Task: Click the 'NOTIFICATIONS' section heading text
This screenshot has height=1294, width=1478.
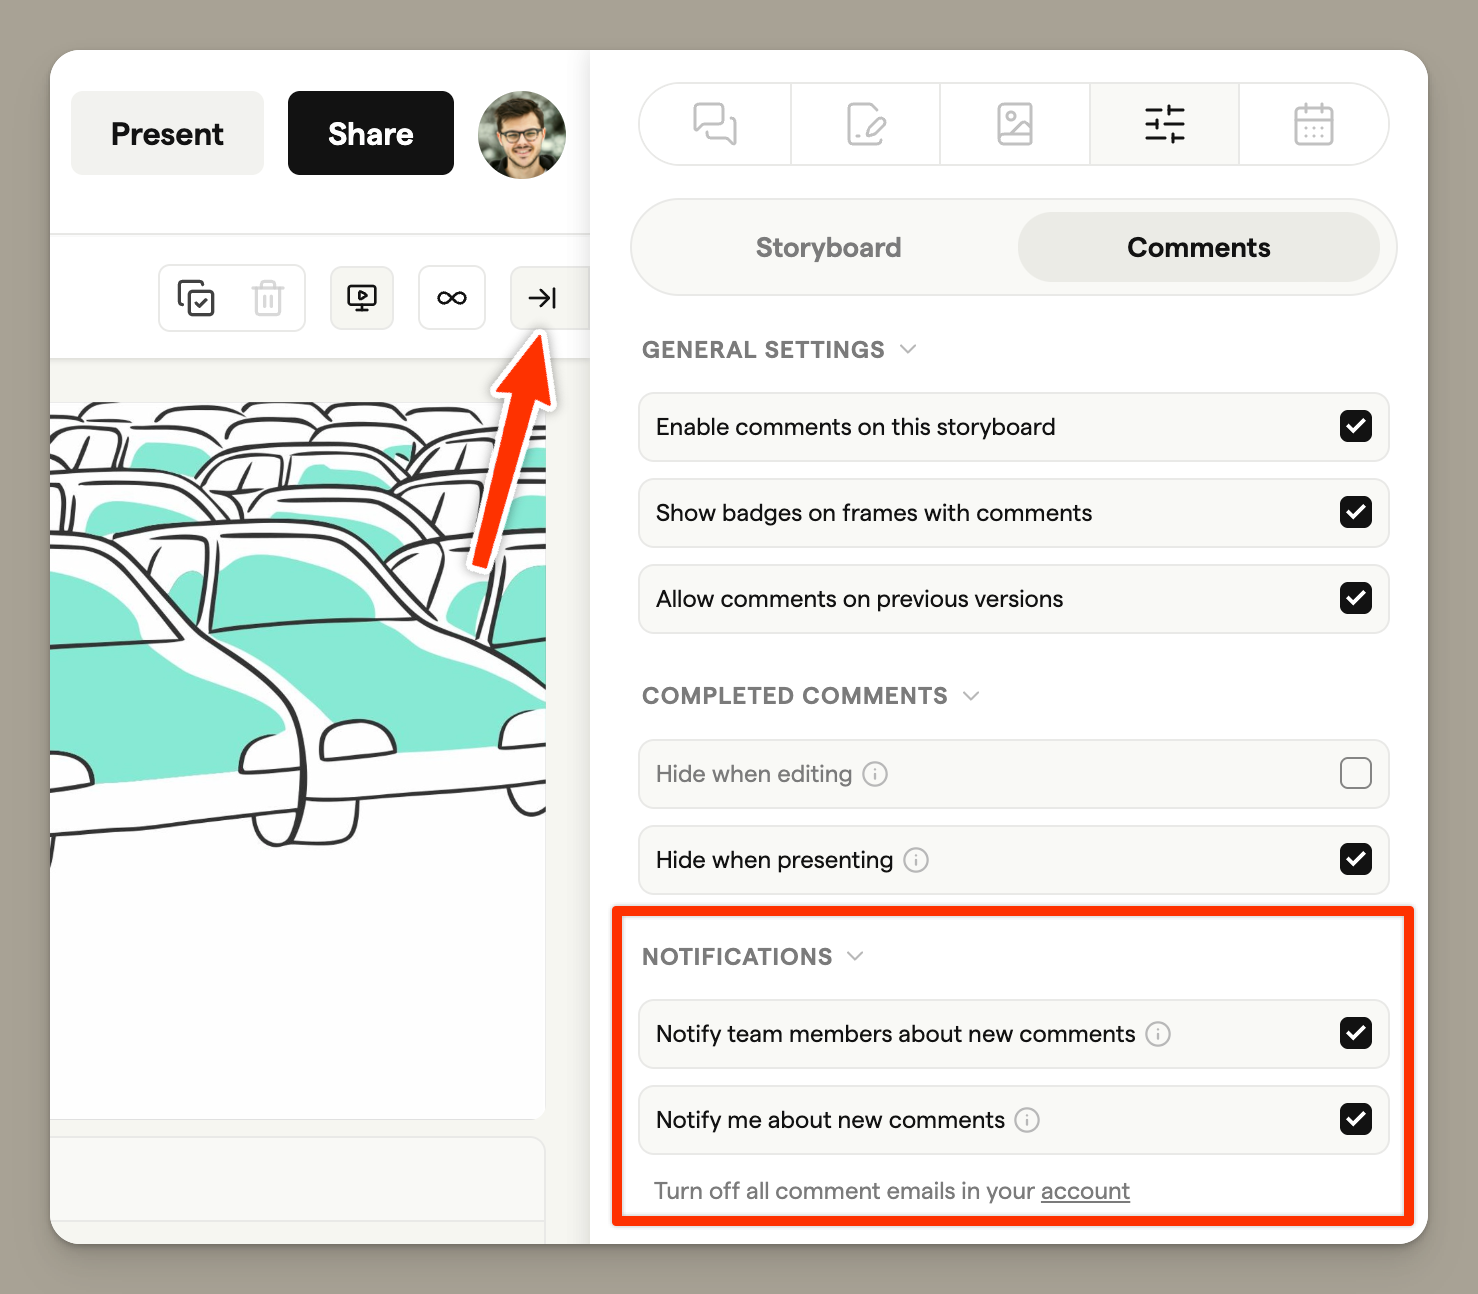Action: coord(737,957)
